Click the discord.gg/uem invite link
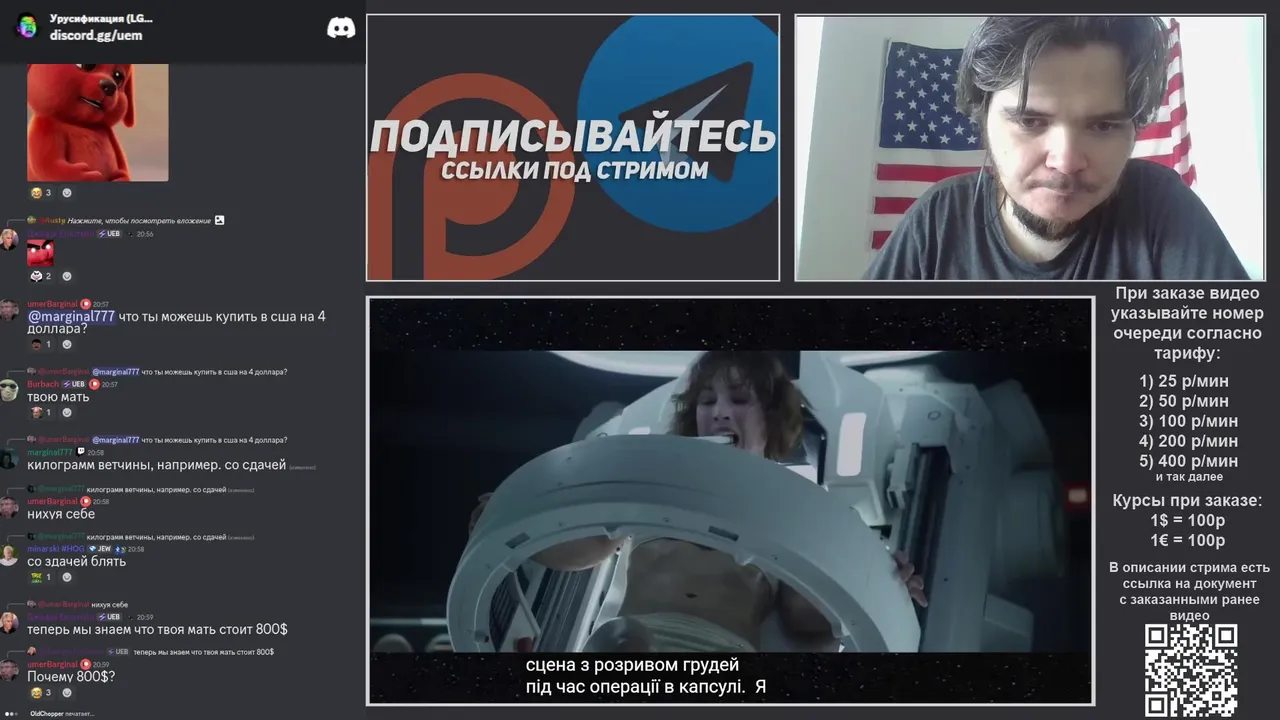1280x720 pixels. (x=96, y=35)
